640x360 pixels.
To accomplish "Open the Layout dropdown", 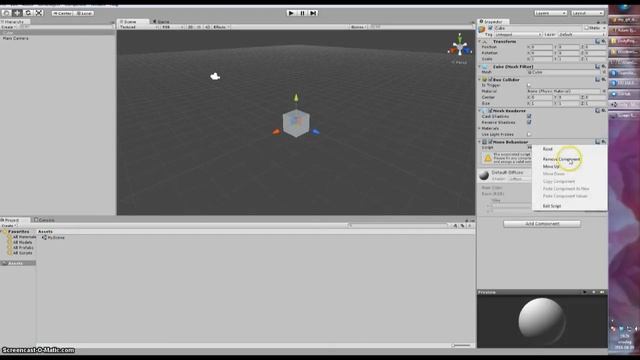I will (x=587, y=13).
